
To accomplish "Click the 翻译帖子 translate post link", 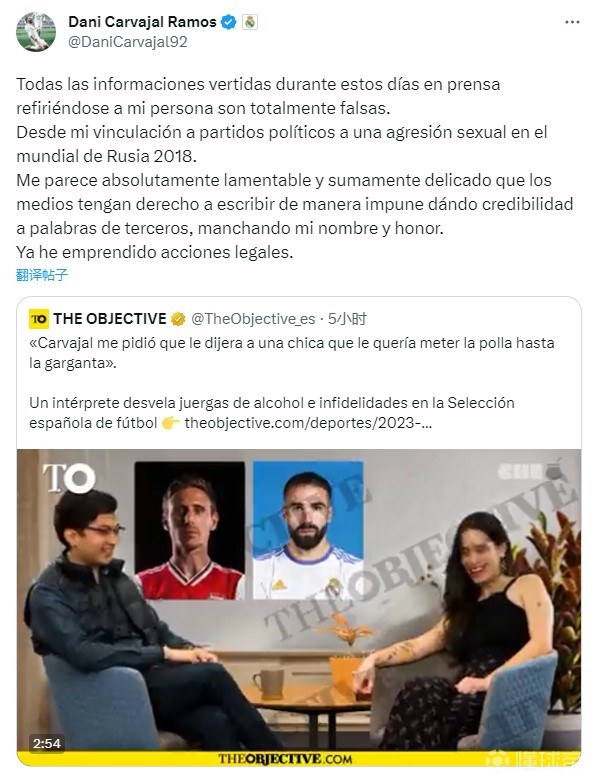I will click(42, 275).
